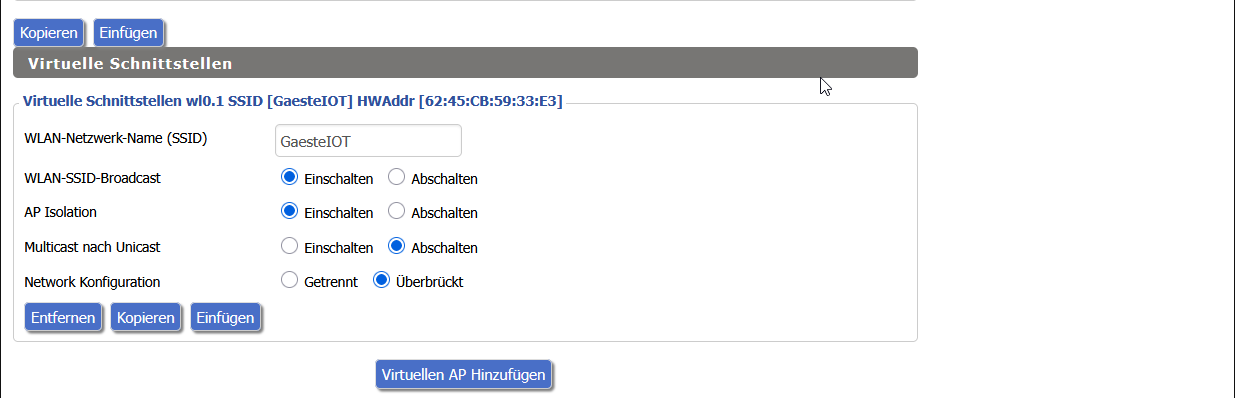
Task: Click Kopieren button beside Entfernen
Action: (x=146, y=318)
